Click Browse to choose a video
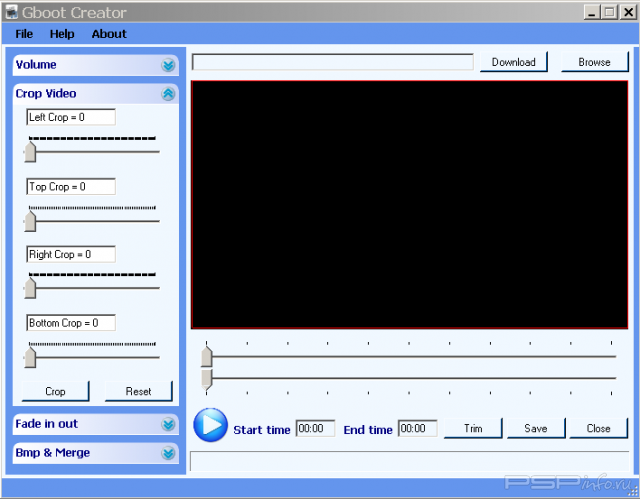 [x=594, y=62]
